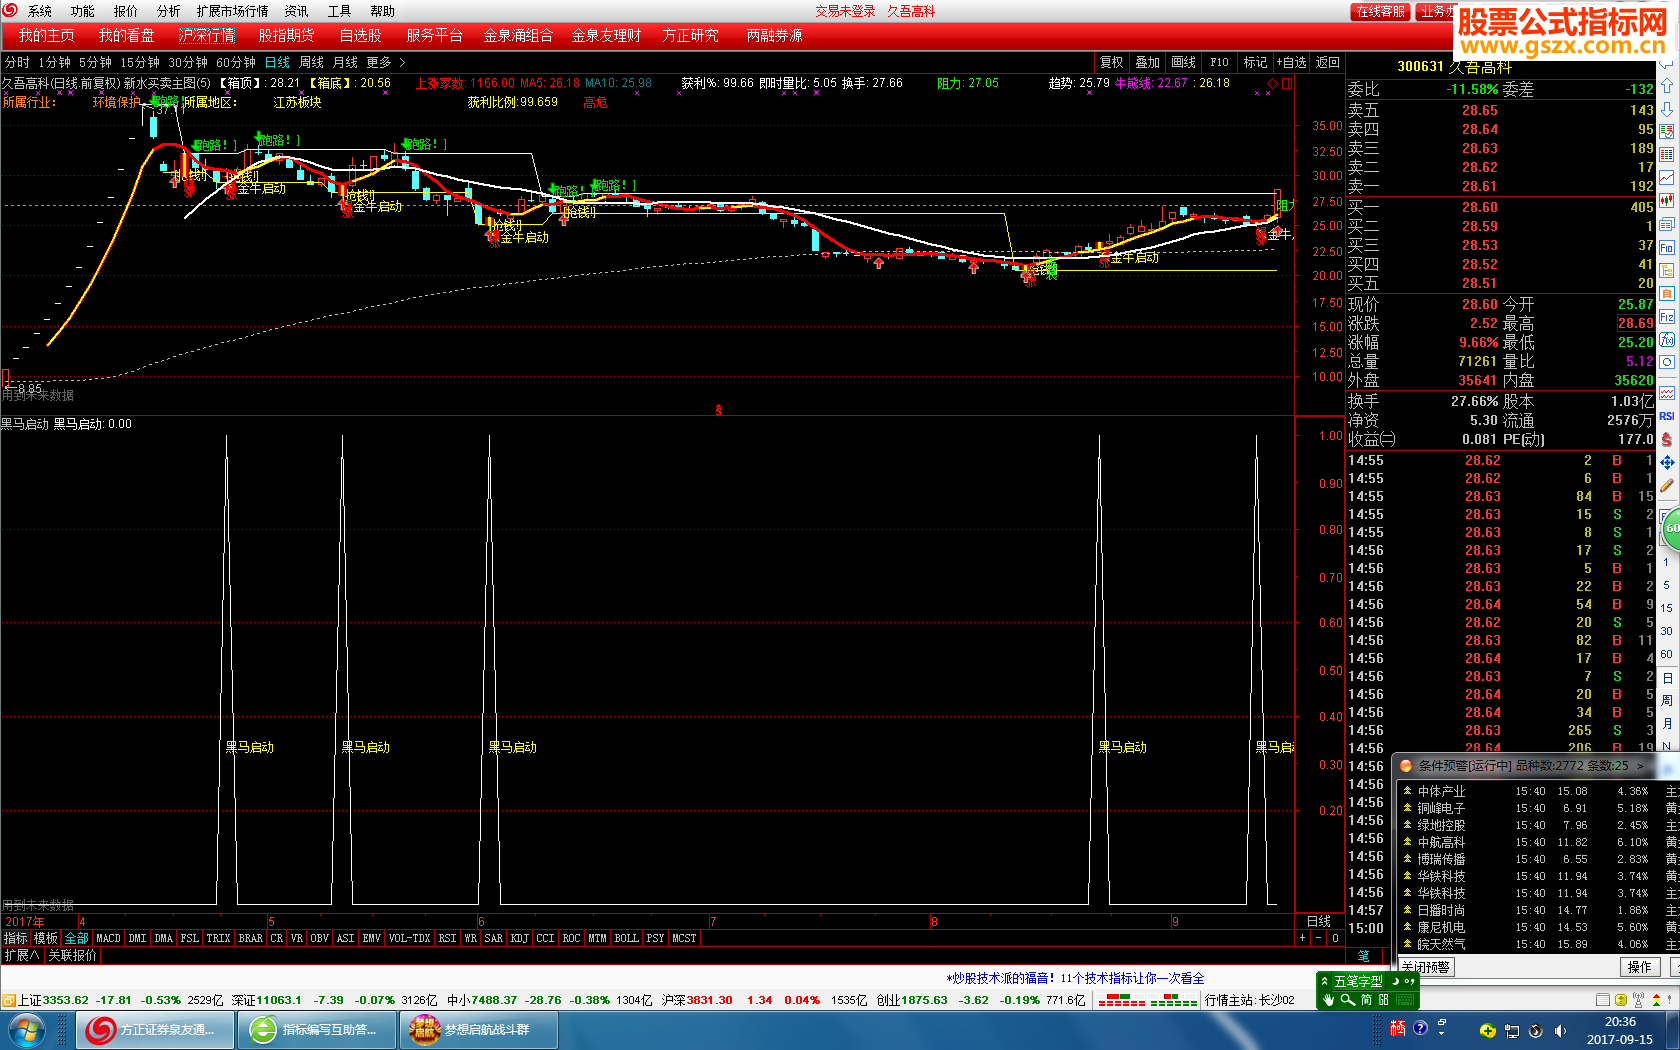The width and height of the screenshot is (1680, 1050).
Task: Click the F12 icon in right sidebar
Action: (x=1667, y=317)
